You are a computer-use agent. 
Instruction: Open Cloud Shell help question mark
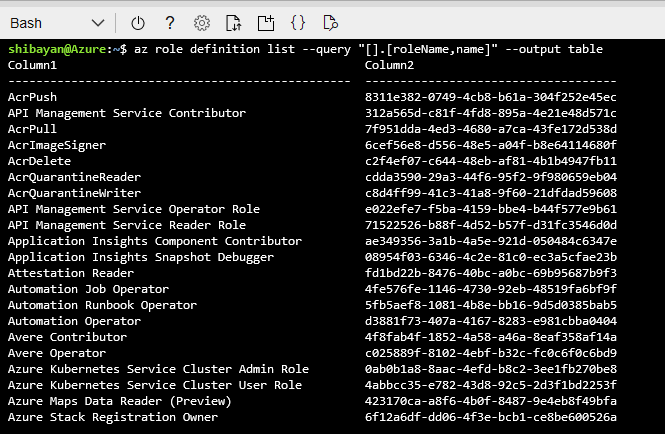pos(170,23)
